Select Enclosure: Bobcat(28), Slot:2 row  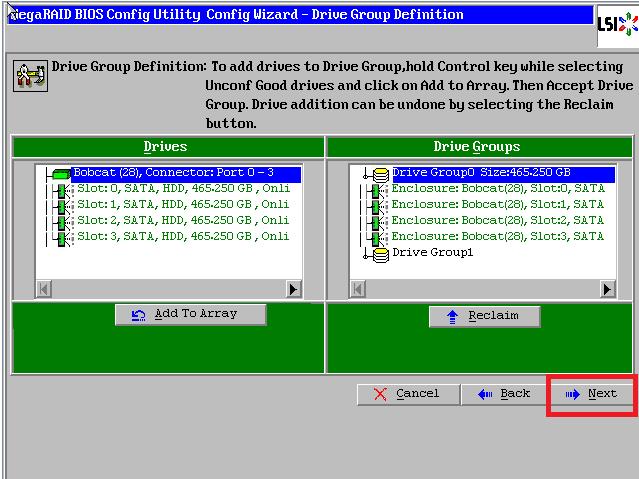(x=498, y=220)
